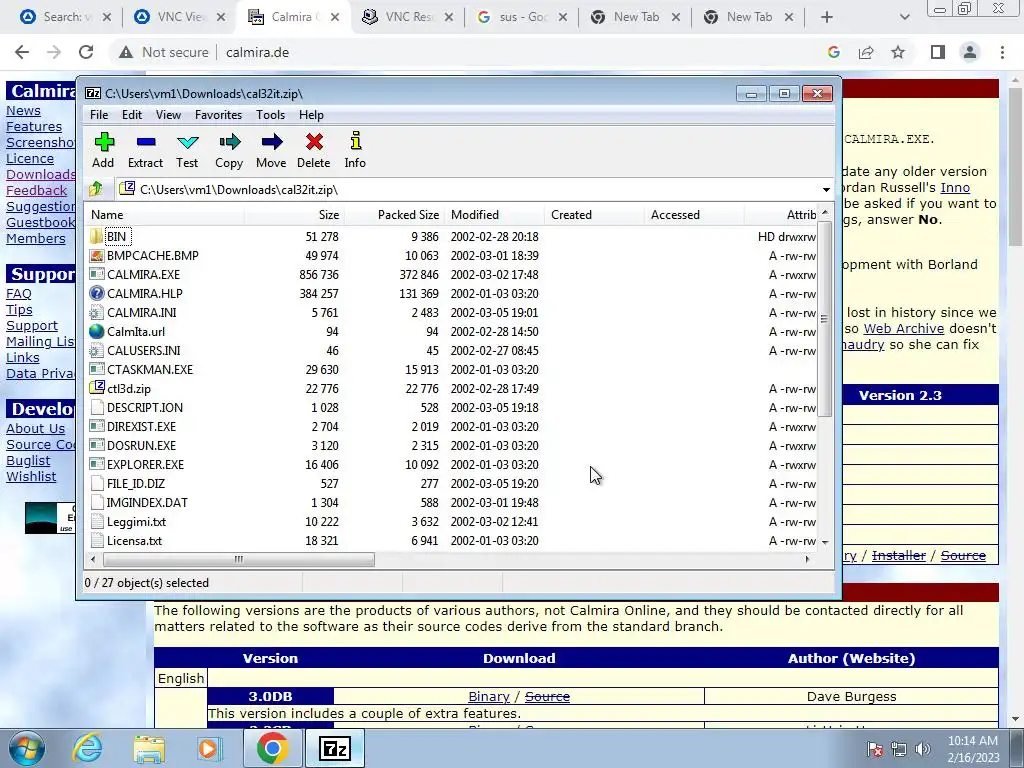Open the Edit menu in 7-Zip

pyautogui.click(x=132, y=115)
